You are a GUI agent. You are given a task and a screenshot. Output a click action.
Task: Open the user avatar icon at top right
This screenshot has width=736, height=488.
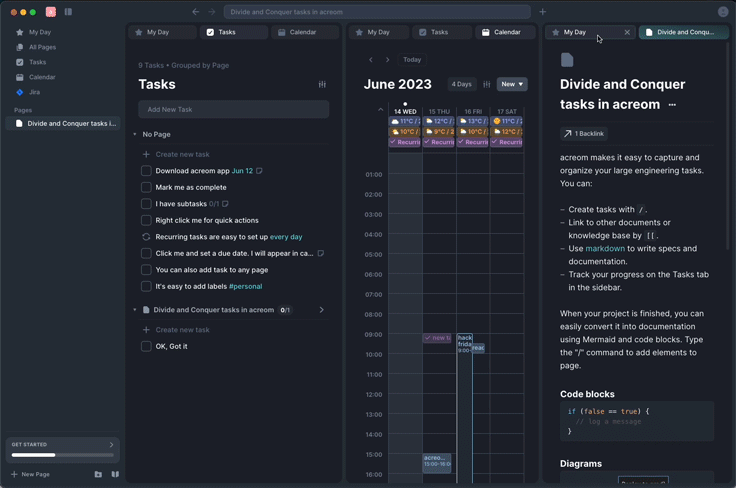click(723, 12)
